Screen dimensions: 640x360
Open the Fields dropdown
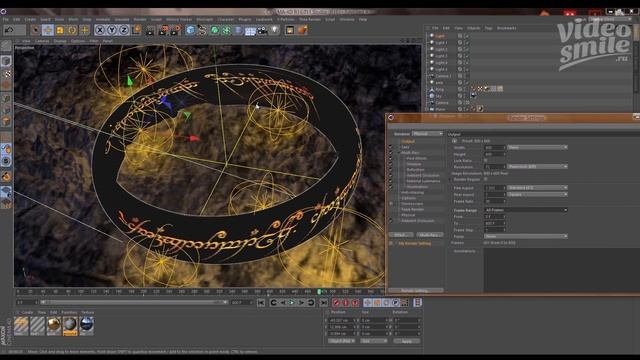pos(526,236)
